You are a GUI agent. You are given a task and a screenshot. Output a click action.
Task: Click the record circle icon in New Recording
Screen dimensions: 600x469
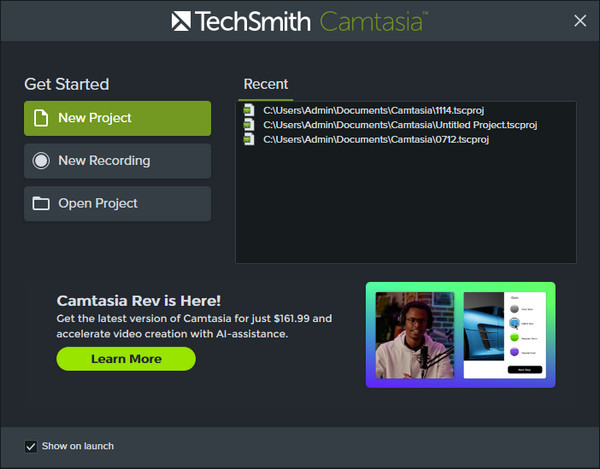[41, 161]
